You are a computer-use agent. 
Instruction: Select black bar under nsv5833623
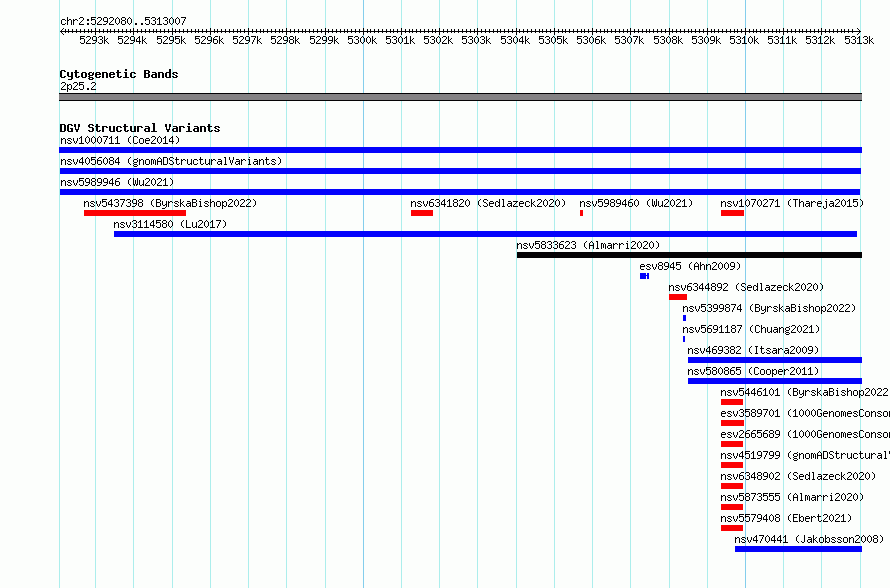689,255
